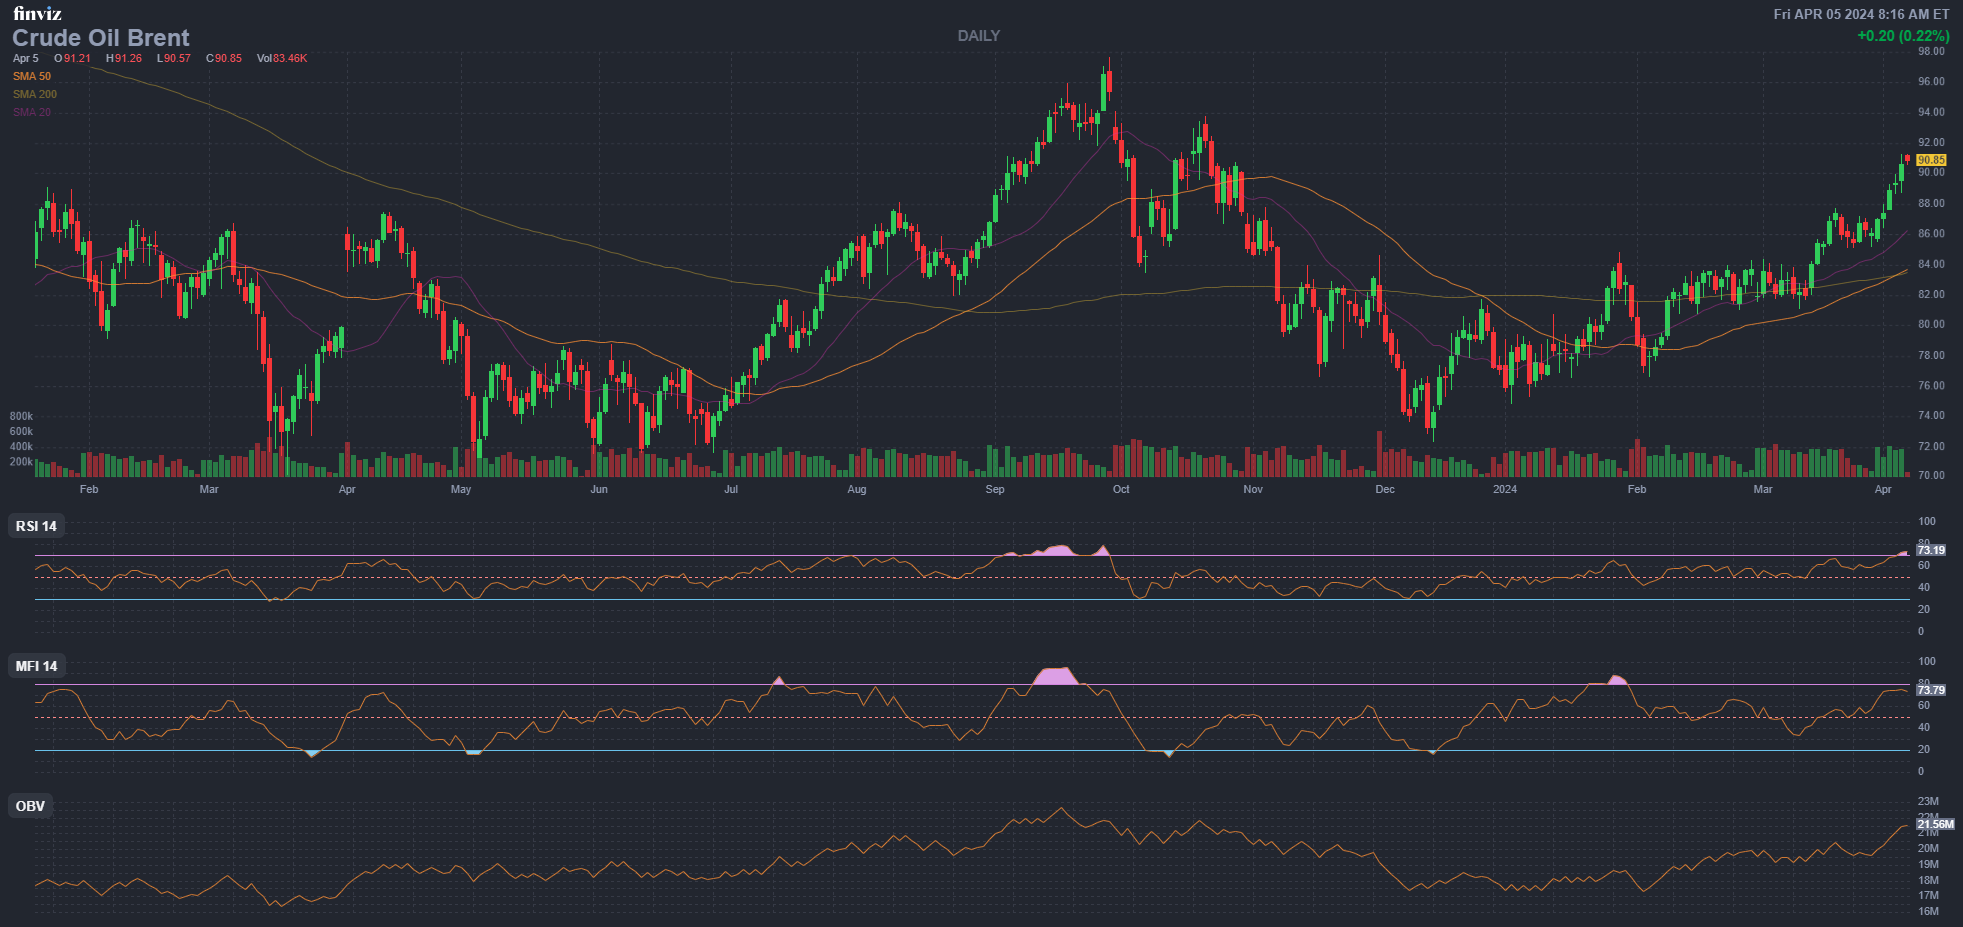Click the 73.19 RSI value tag
This screenshot has width=1963, height=927.
pos(1931,550)
